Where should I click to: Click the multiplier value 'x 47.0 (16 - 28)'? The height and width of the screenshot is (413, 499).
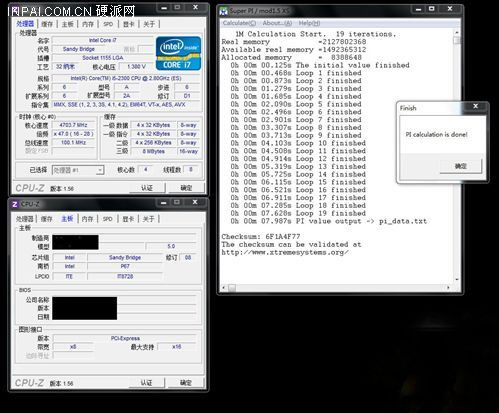click(73, 134)
